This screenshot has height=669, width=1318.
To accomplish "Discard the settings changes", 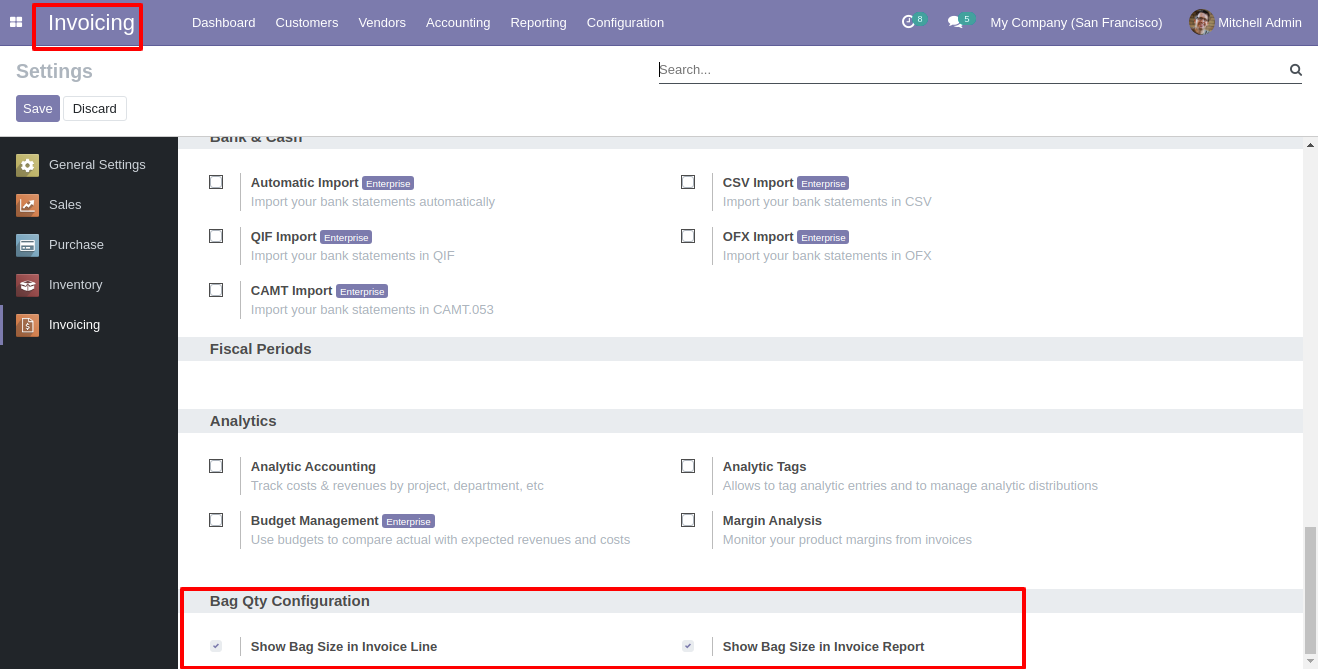I will coord(95,108).
